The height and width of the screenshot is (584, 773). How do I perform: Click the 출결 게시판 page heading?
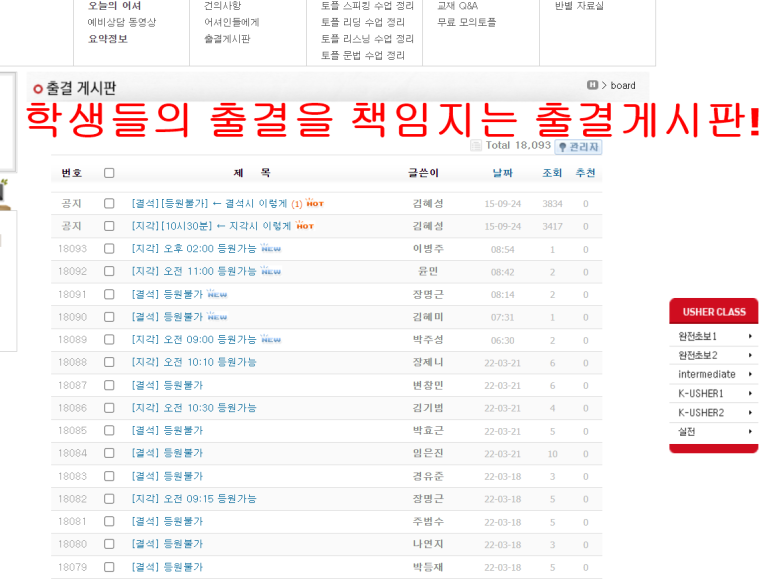pyautogui.click(x=81, y=88)
